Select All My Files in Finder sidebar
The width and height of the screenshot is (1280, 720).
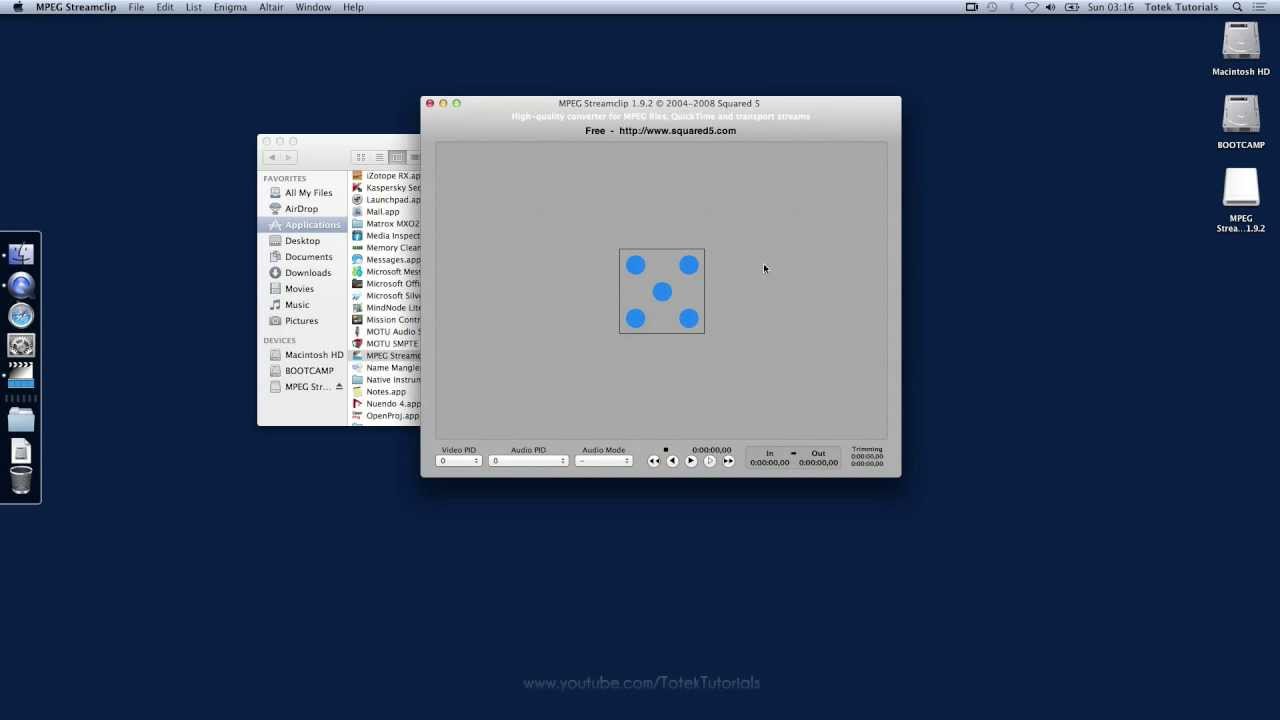tap(308, 193)
